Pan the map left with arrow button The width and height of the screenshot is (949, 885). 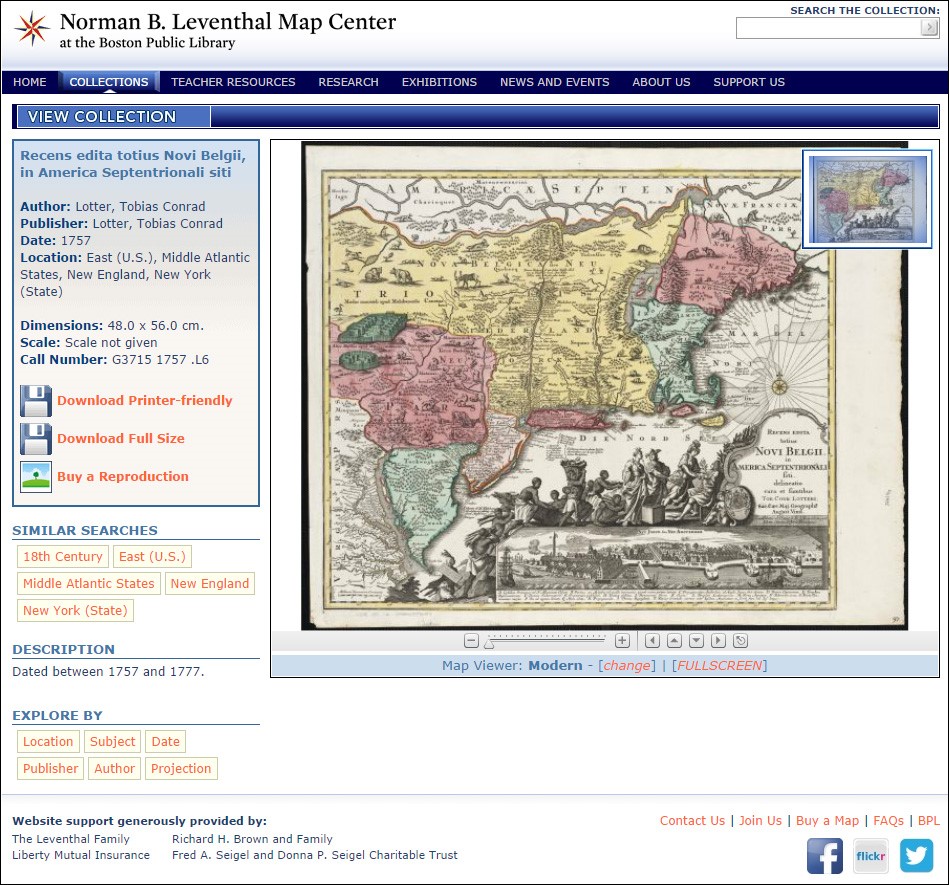(x=652, y=641)
